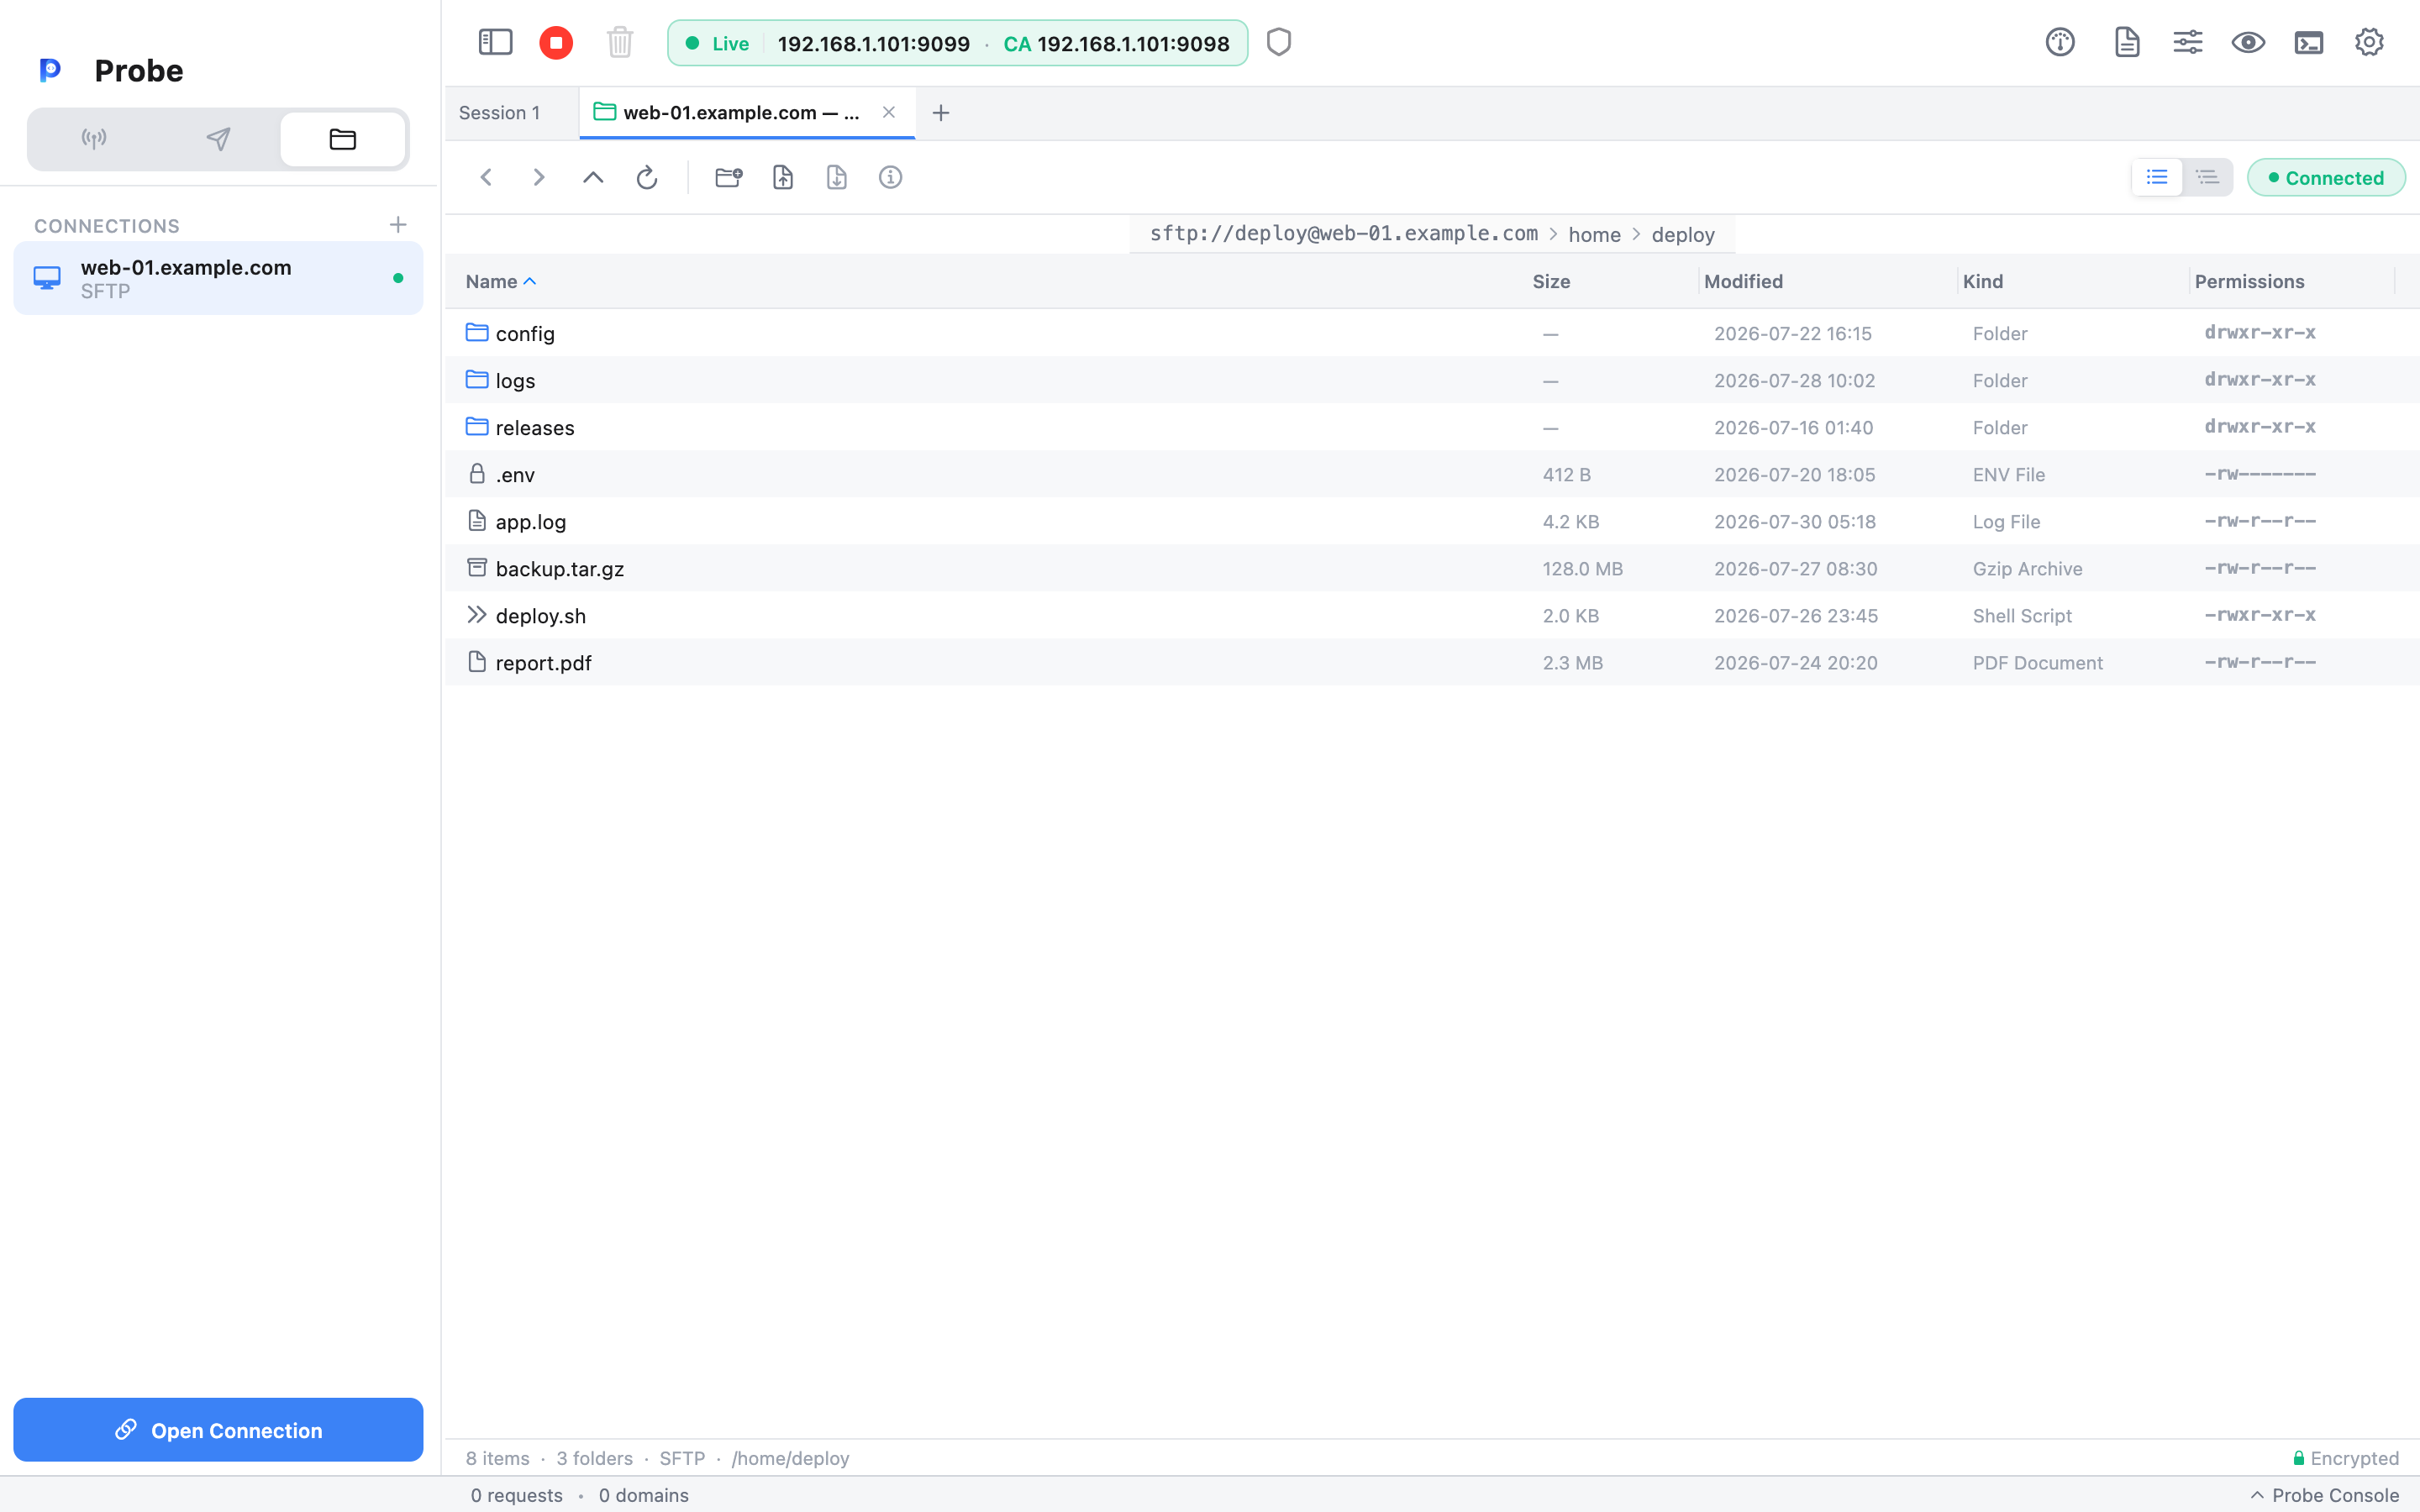This screenshot has width=2420, height=1512.
Task: Upload a file with the upload icon
Action: 783,177
